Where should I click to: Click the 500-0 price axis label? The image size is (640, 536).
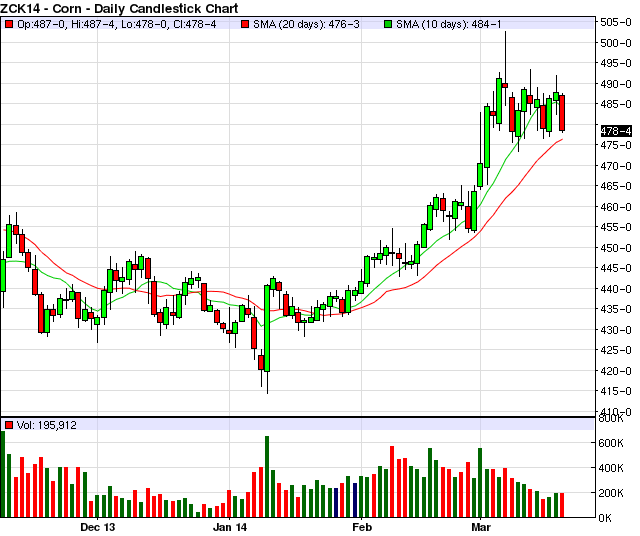616,43
